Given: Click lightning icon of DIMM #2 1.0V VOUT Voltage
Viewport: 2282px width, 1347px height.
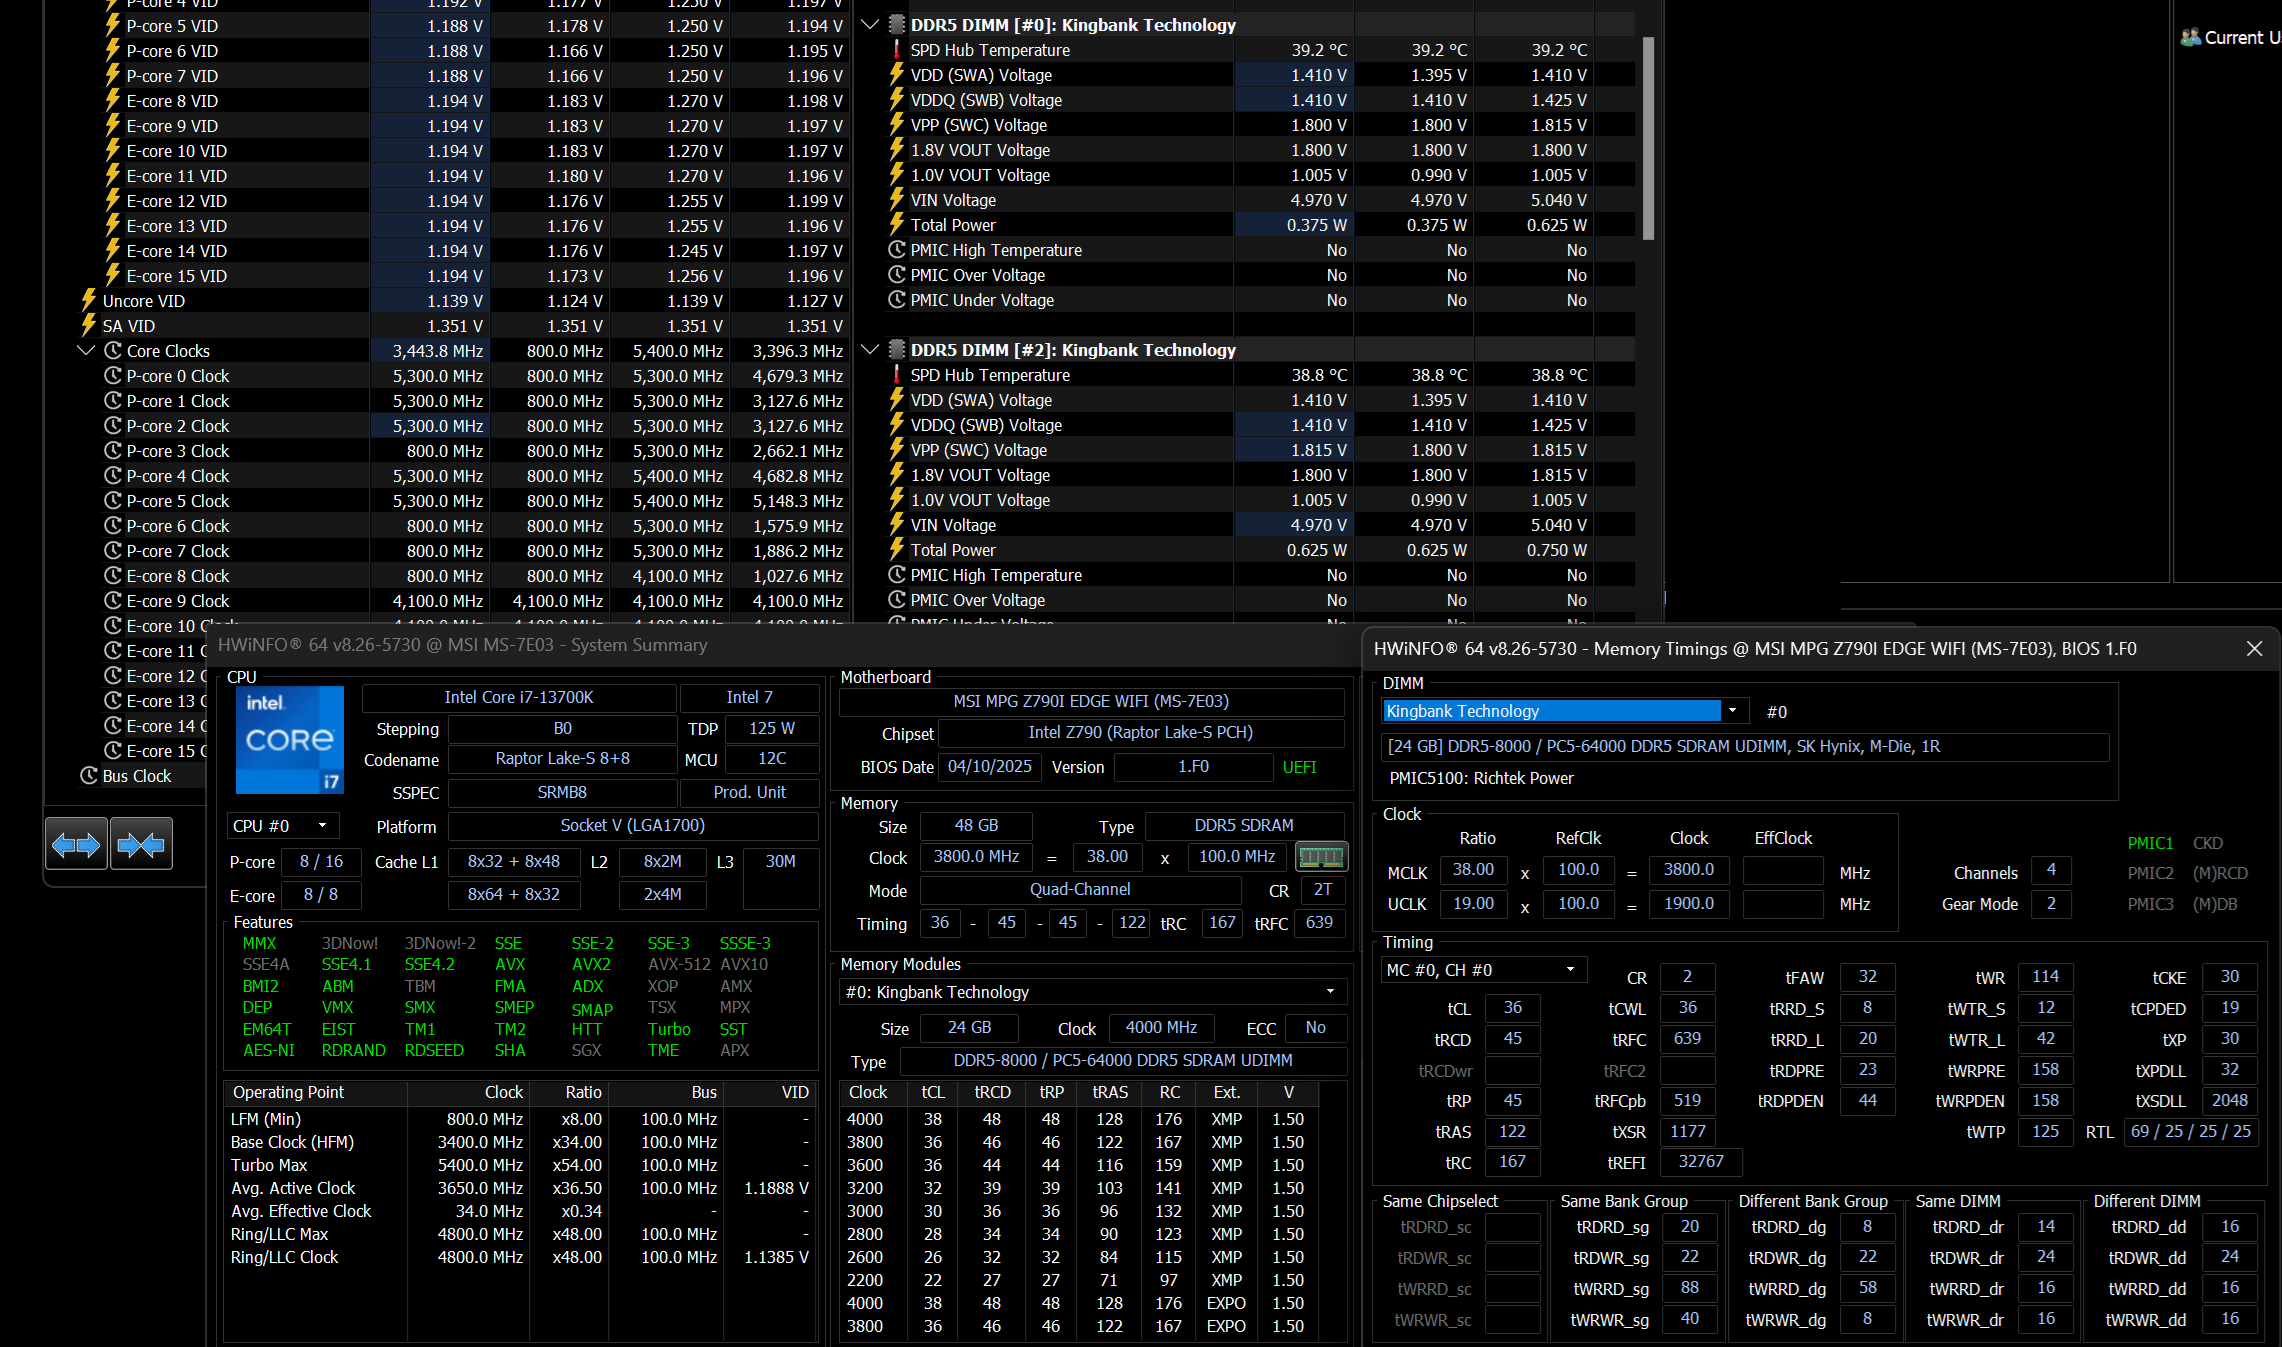Looking at the screenshot, I should pos(897,499).
